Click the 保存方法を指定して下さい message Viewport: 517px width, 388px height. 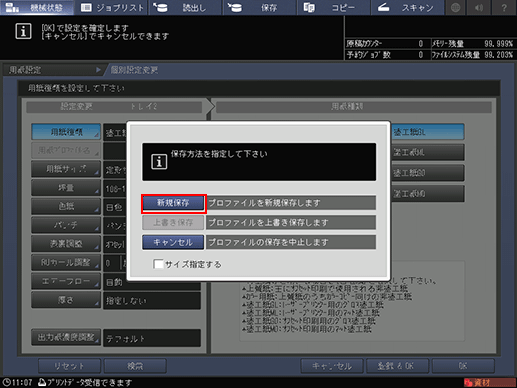[x=219, y=154]
